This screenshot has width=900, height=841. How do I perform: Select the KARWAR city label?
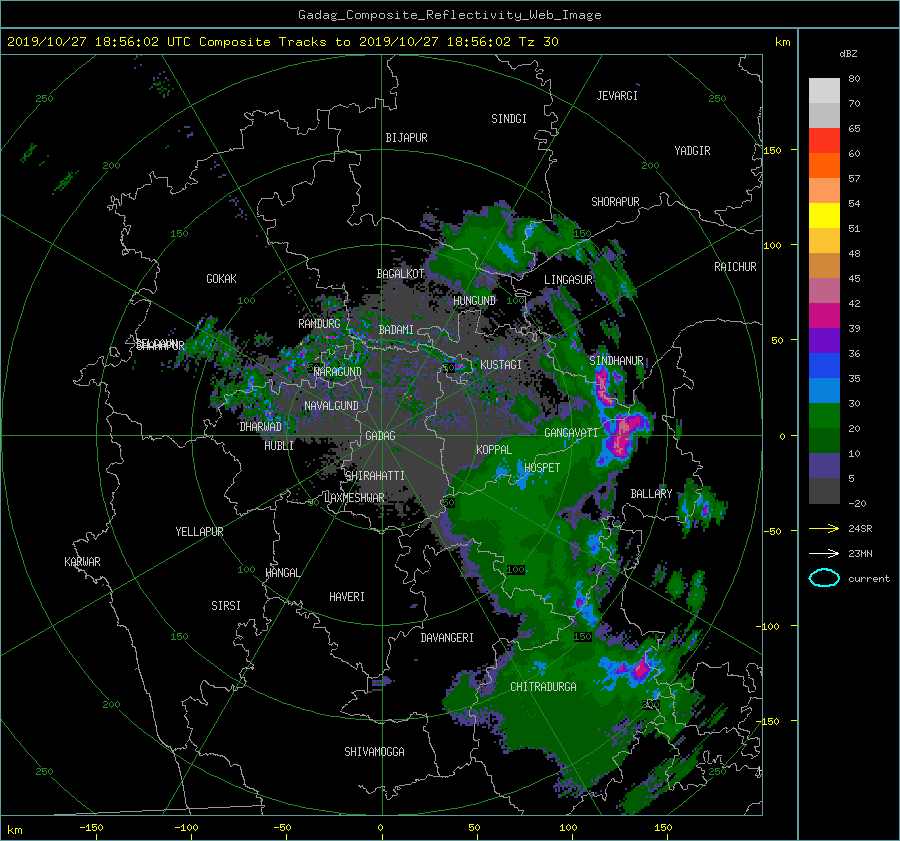point(82,562)
